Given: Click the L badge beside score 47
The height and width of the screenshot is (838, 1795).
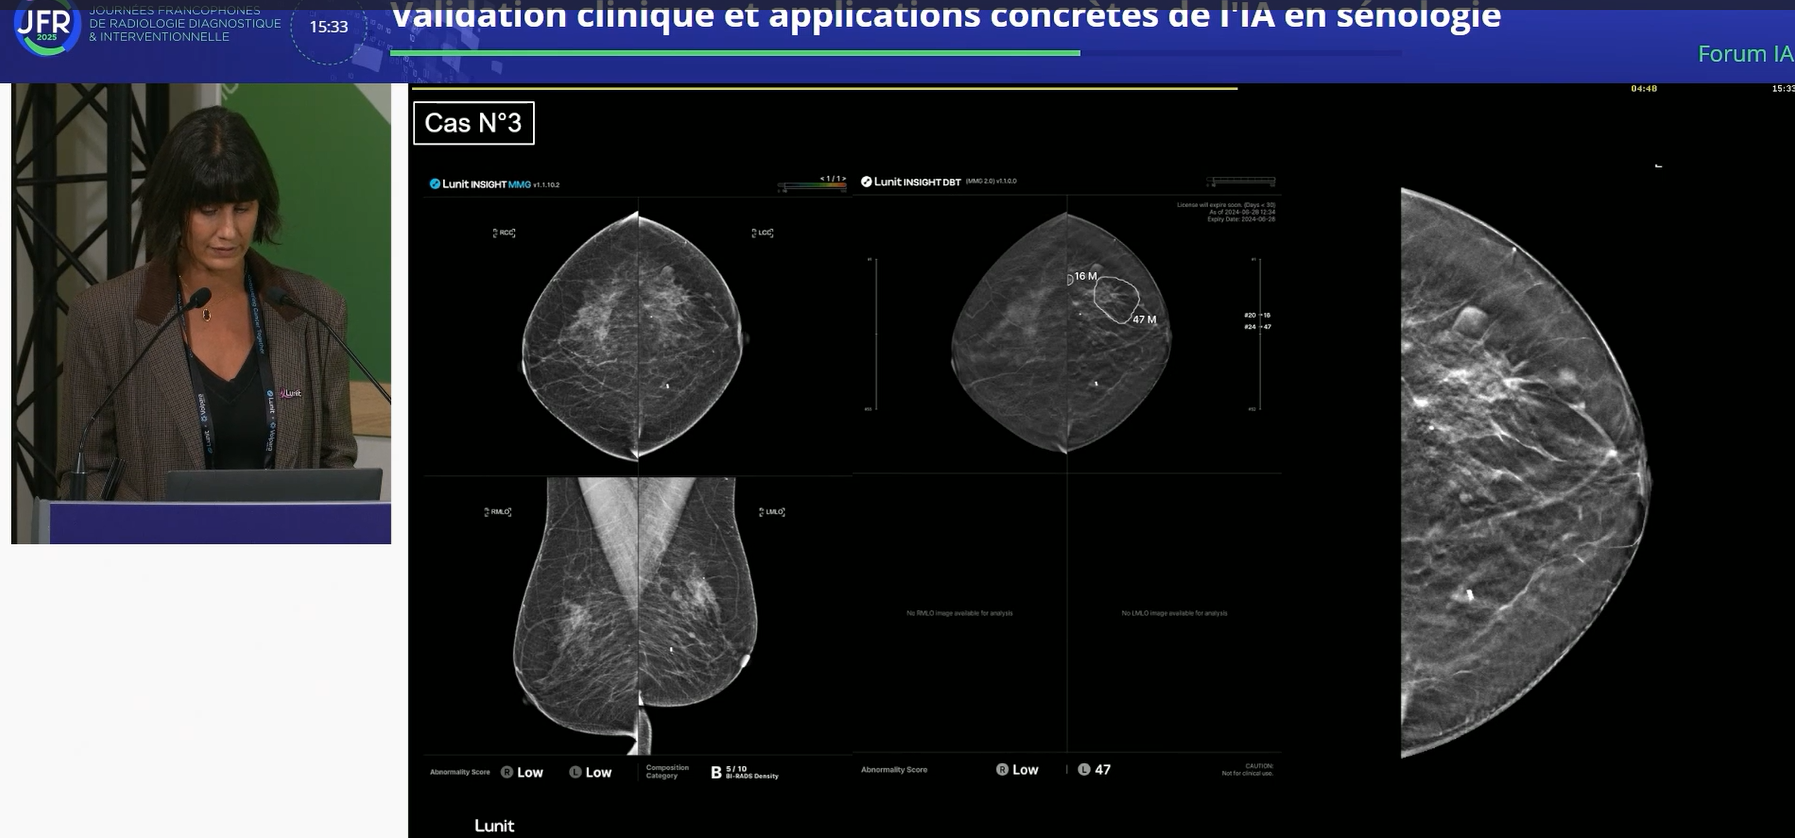Looking at the screenshot, I should [x=1084, y=770].
